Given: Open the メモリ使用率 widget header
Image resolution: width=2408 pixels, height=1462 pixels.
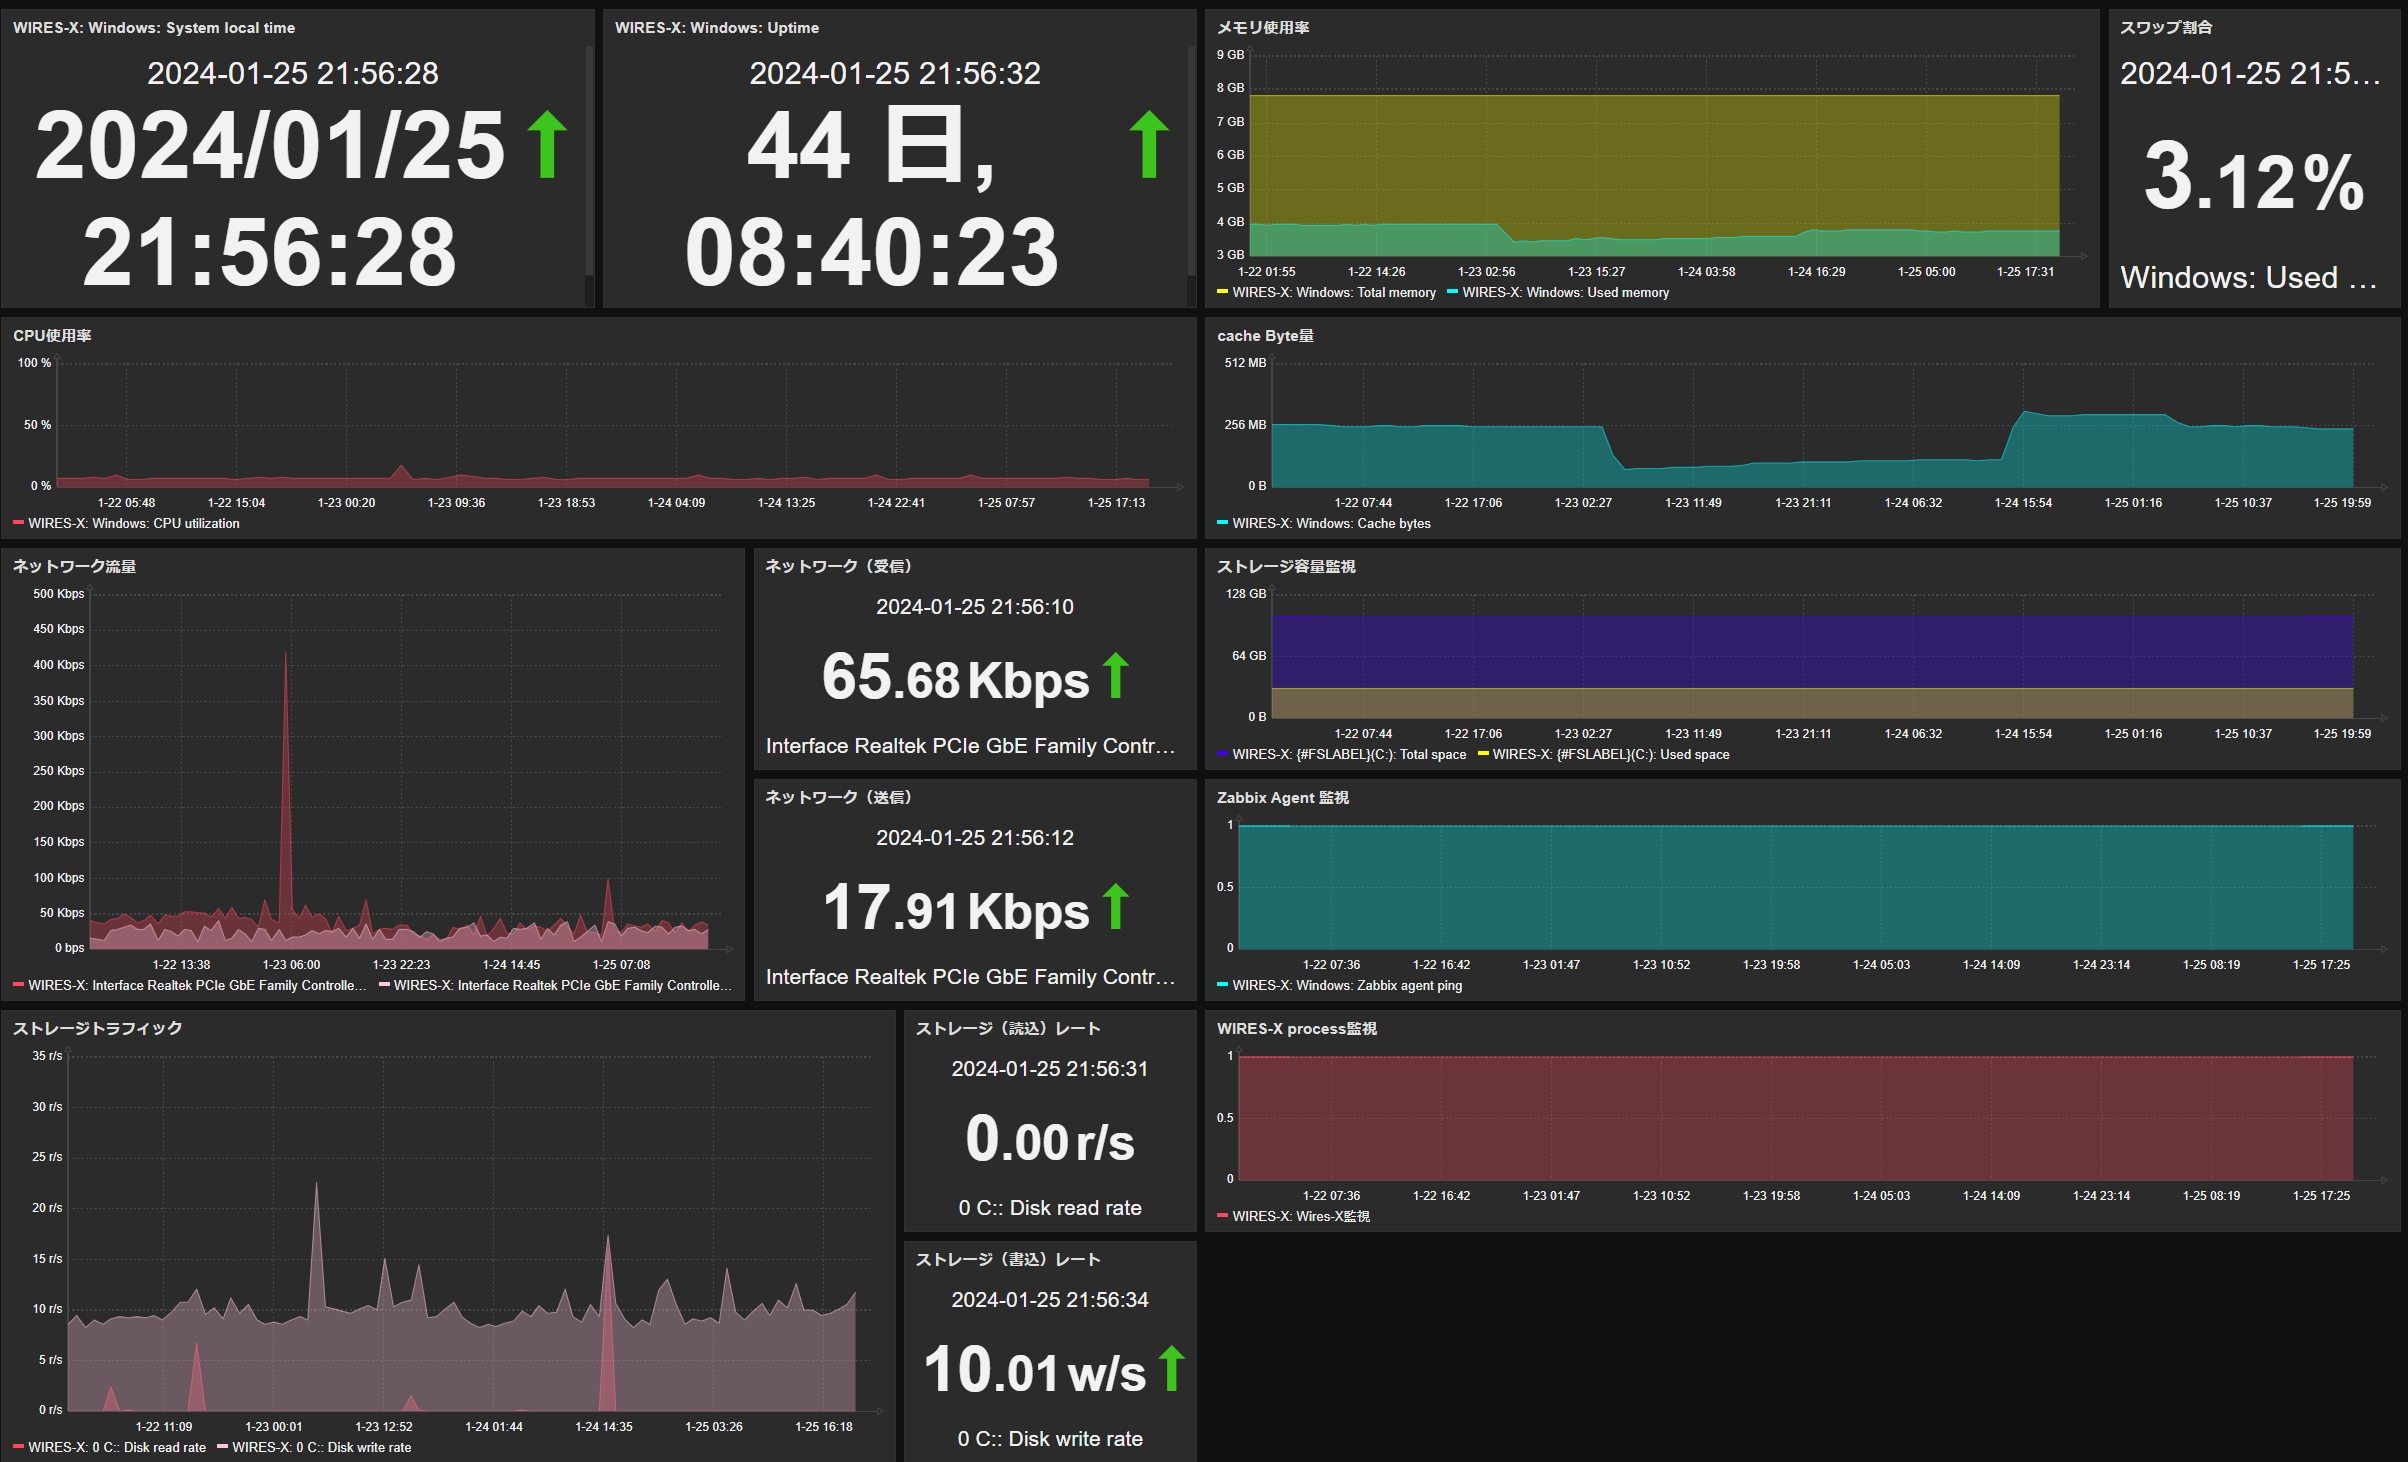Looking at the screenshot, I should tap(1263, 28).
